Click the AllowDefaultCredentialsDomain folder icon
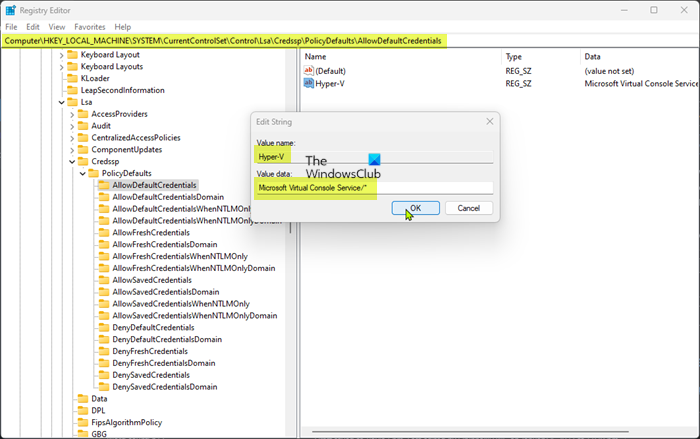The width and height of the screenshot is (700, 439). coord(104,197)
